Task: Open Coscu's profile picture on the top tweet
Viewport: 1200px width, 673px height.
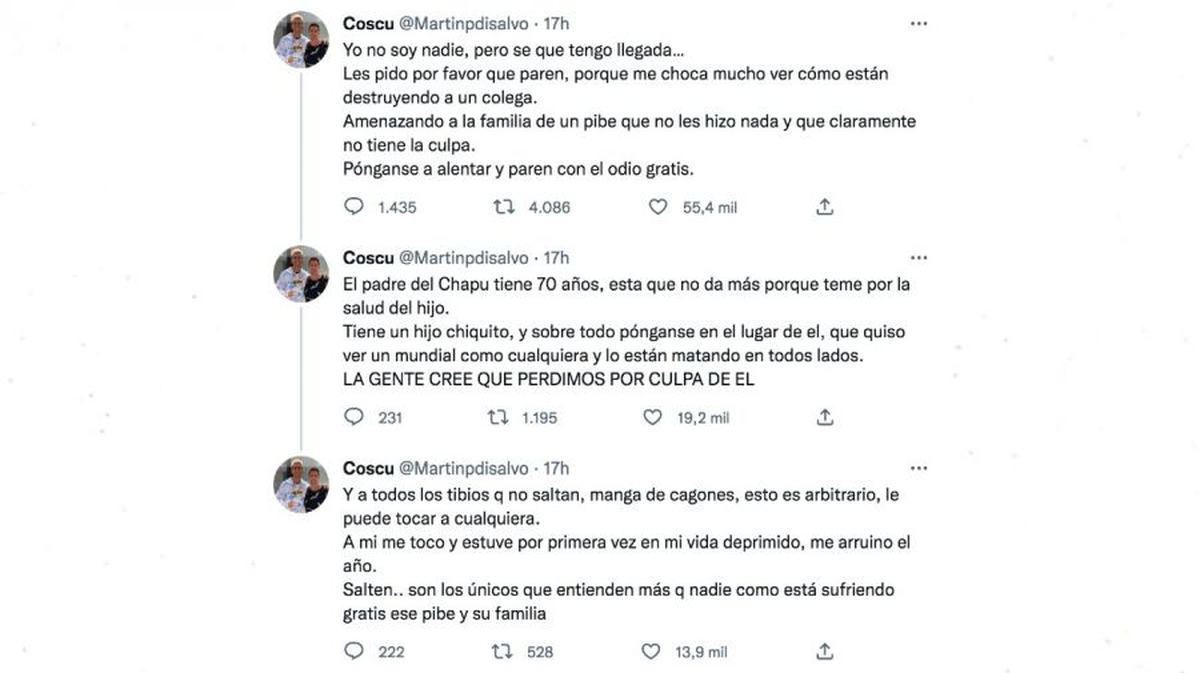Action: 301,32
